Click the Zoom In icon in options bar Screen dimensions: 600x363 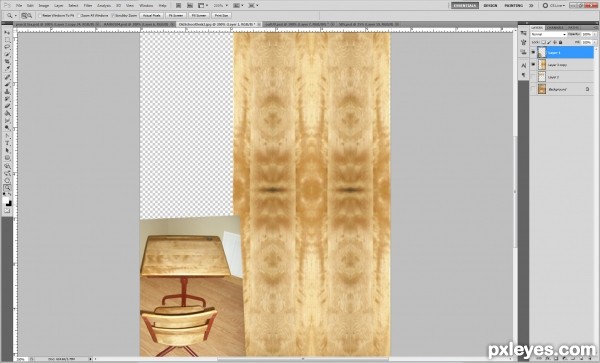point(24,16)
